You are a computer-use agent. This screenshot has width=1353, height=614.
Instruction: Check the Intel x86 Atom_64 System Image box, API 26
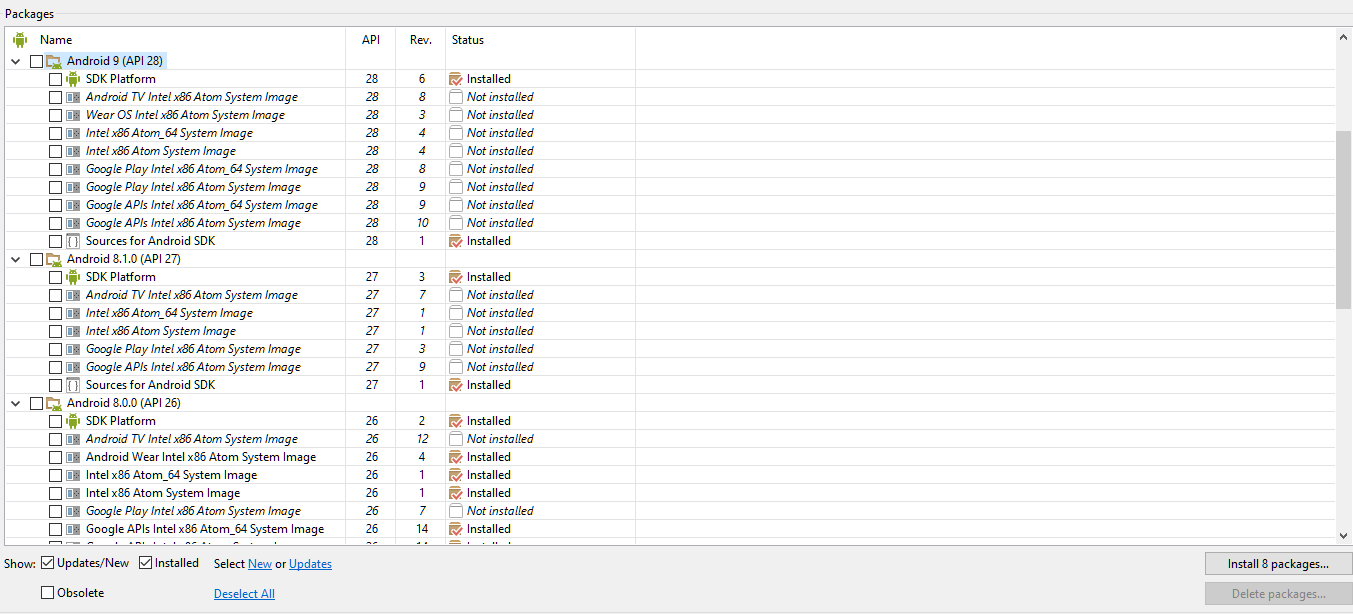tap(56, 475)
